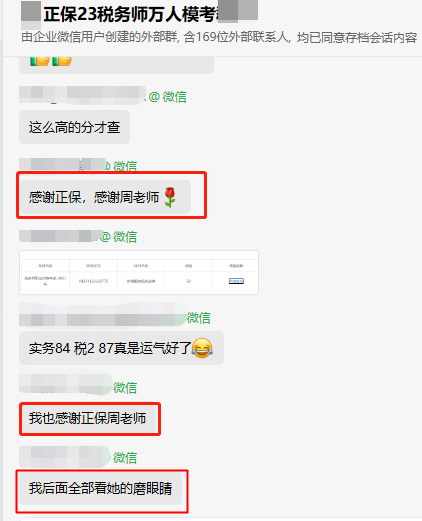Click the 微信 label above 实务84 message
422x521 pixels.
coord(199,318)
